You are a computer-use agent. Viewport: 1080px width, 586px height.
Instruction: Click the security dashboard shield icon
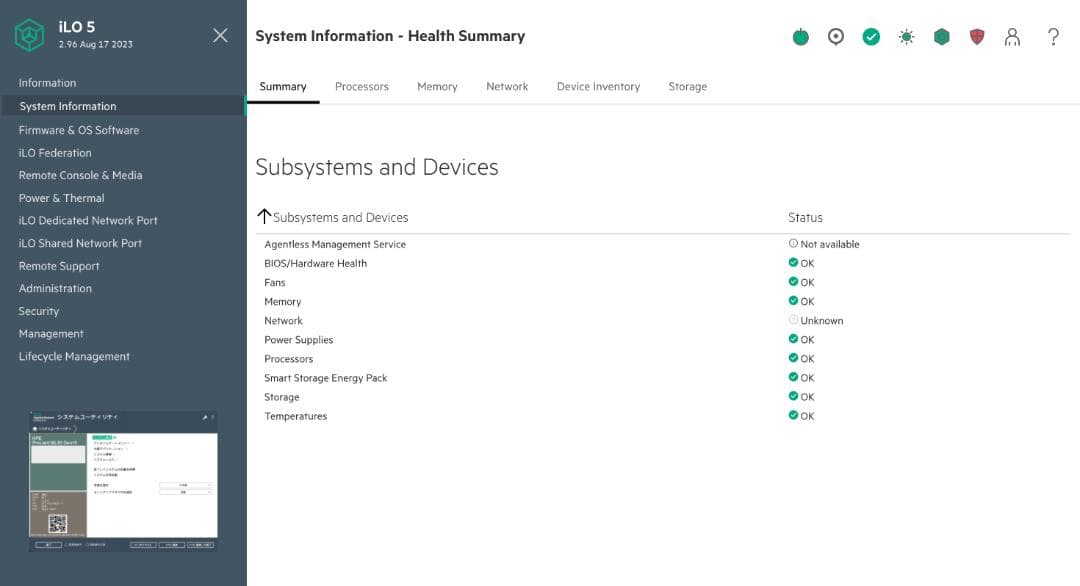(x=976, y=36)
